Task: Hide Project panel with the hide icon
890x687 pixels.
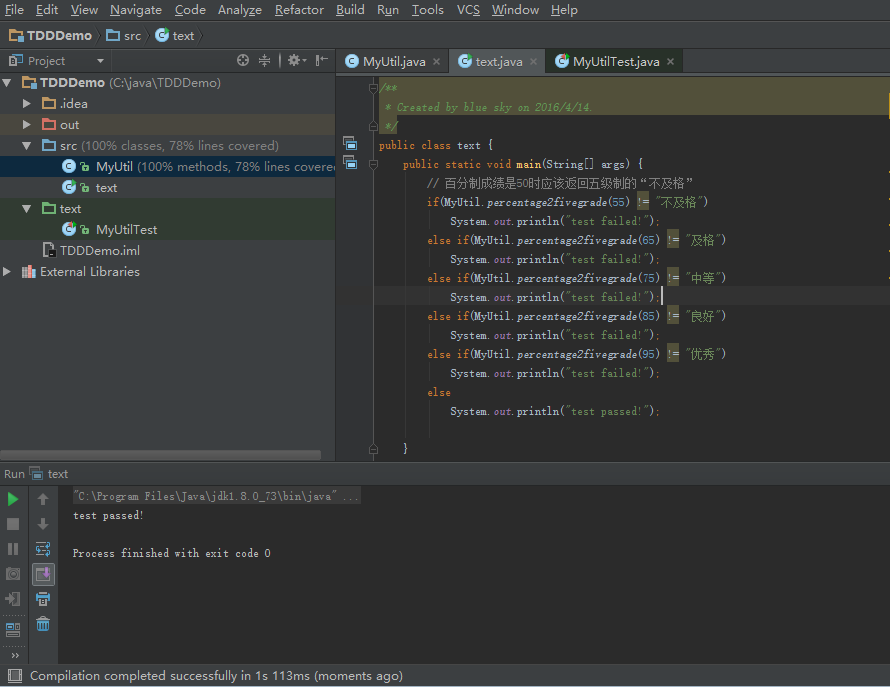Action: tap(322, 60)
